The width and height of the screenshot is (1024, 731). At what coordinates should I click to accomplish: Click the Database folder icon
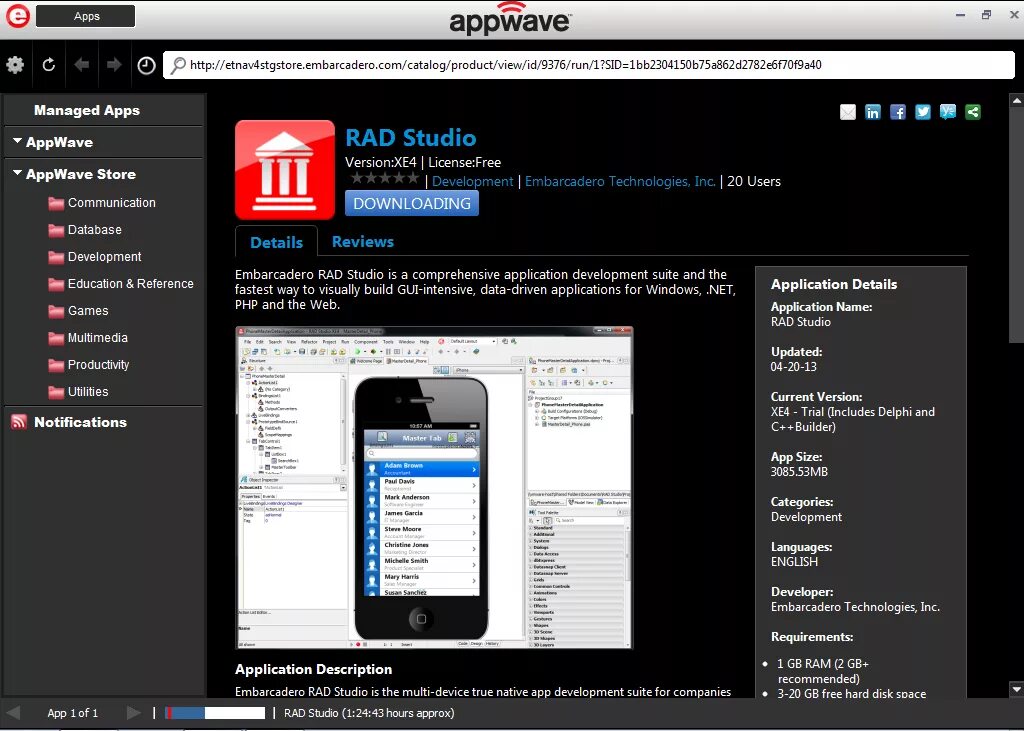point(56,230)
